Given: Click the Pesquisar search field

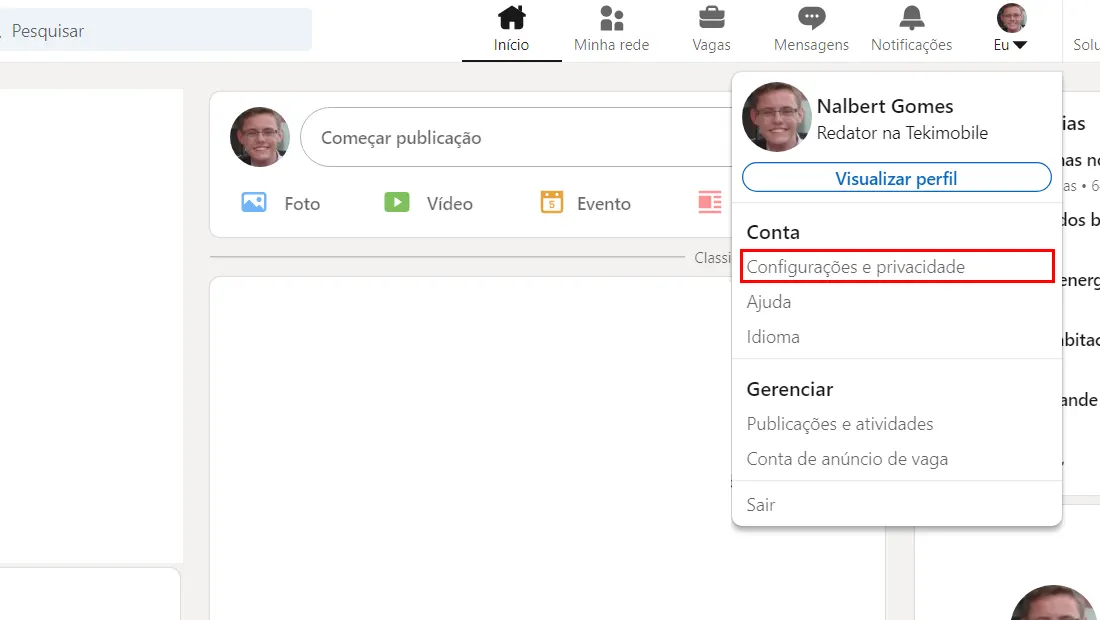Looking at the screenshot, I should [156, 30].
